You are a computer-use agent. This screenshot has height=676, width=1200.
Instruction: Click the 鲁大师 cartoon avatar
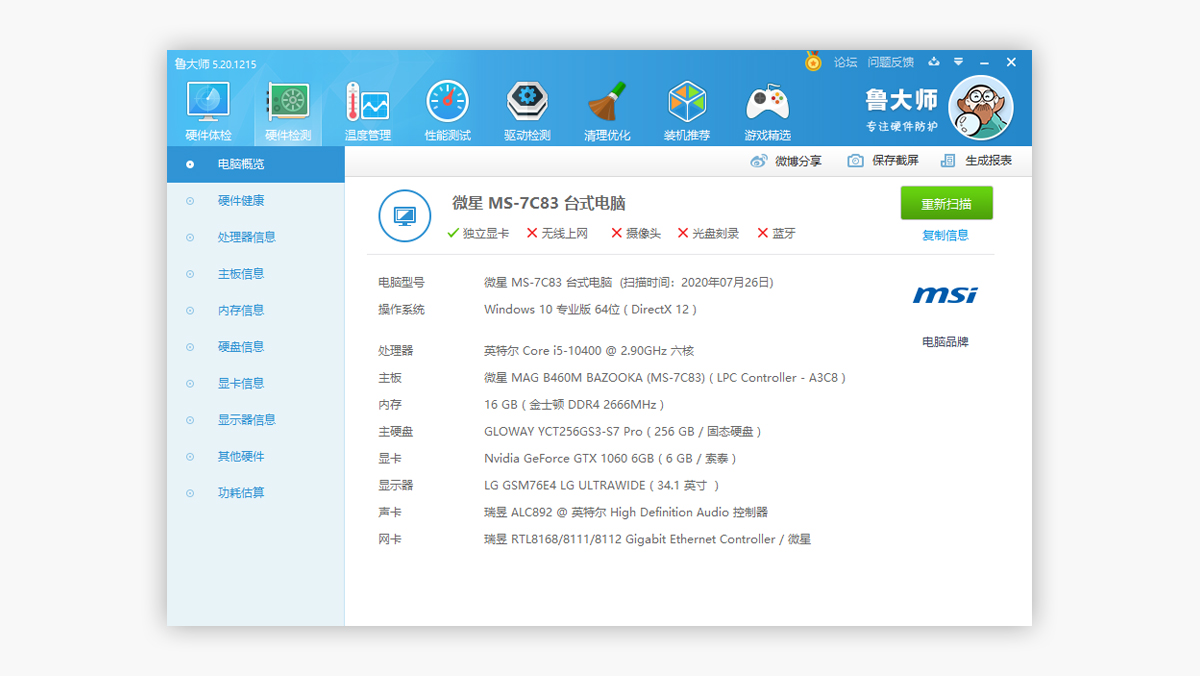(x=980, y=108)
